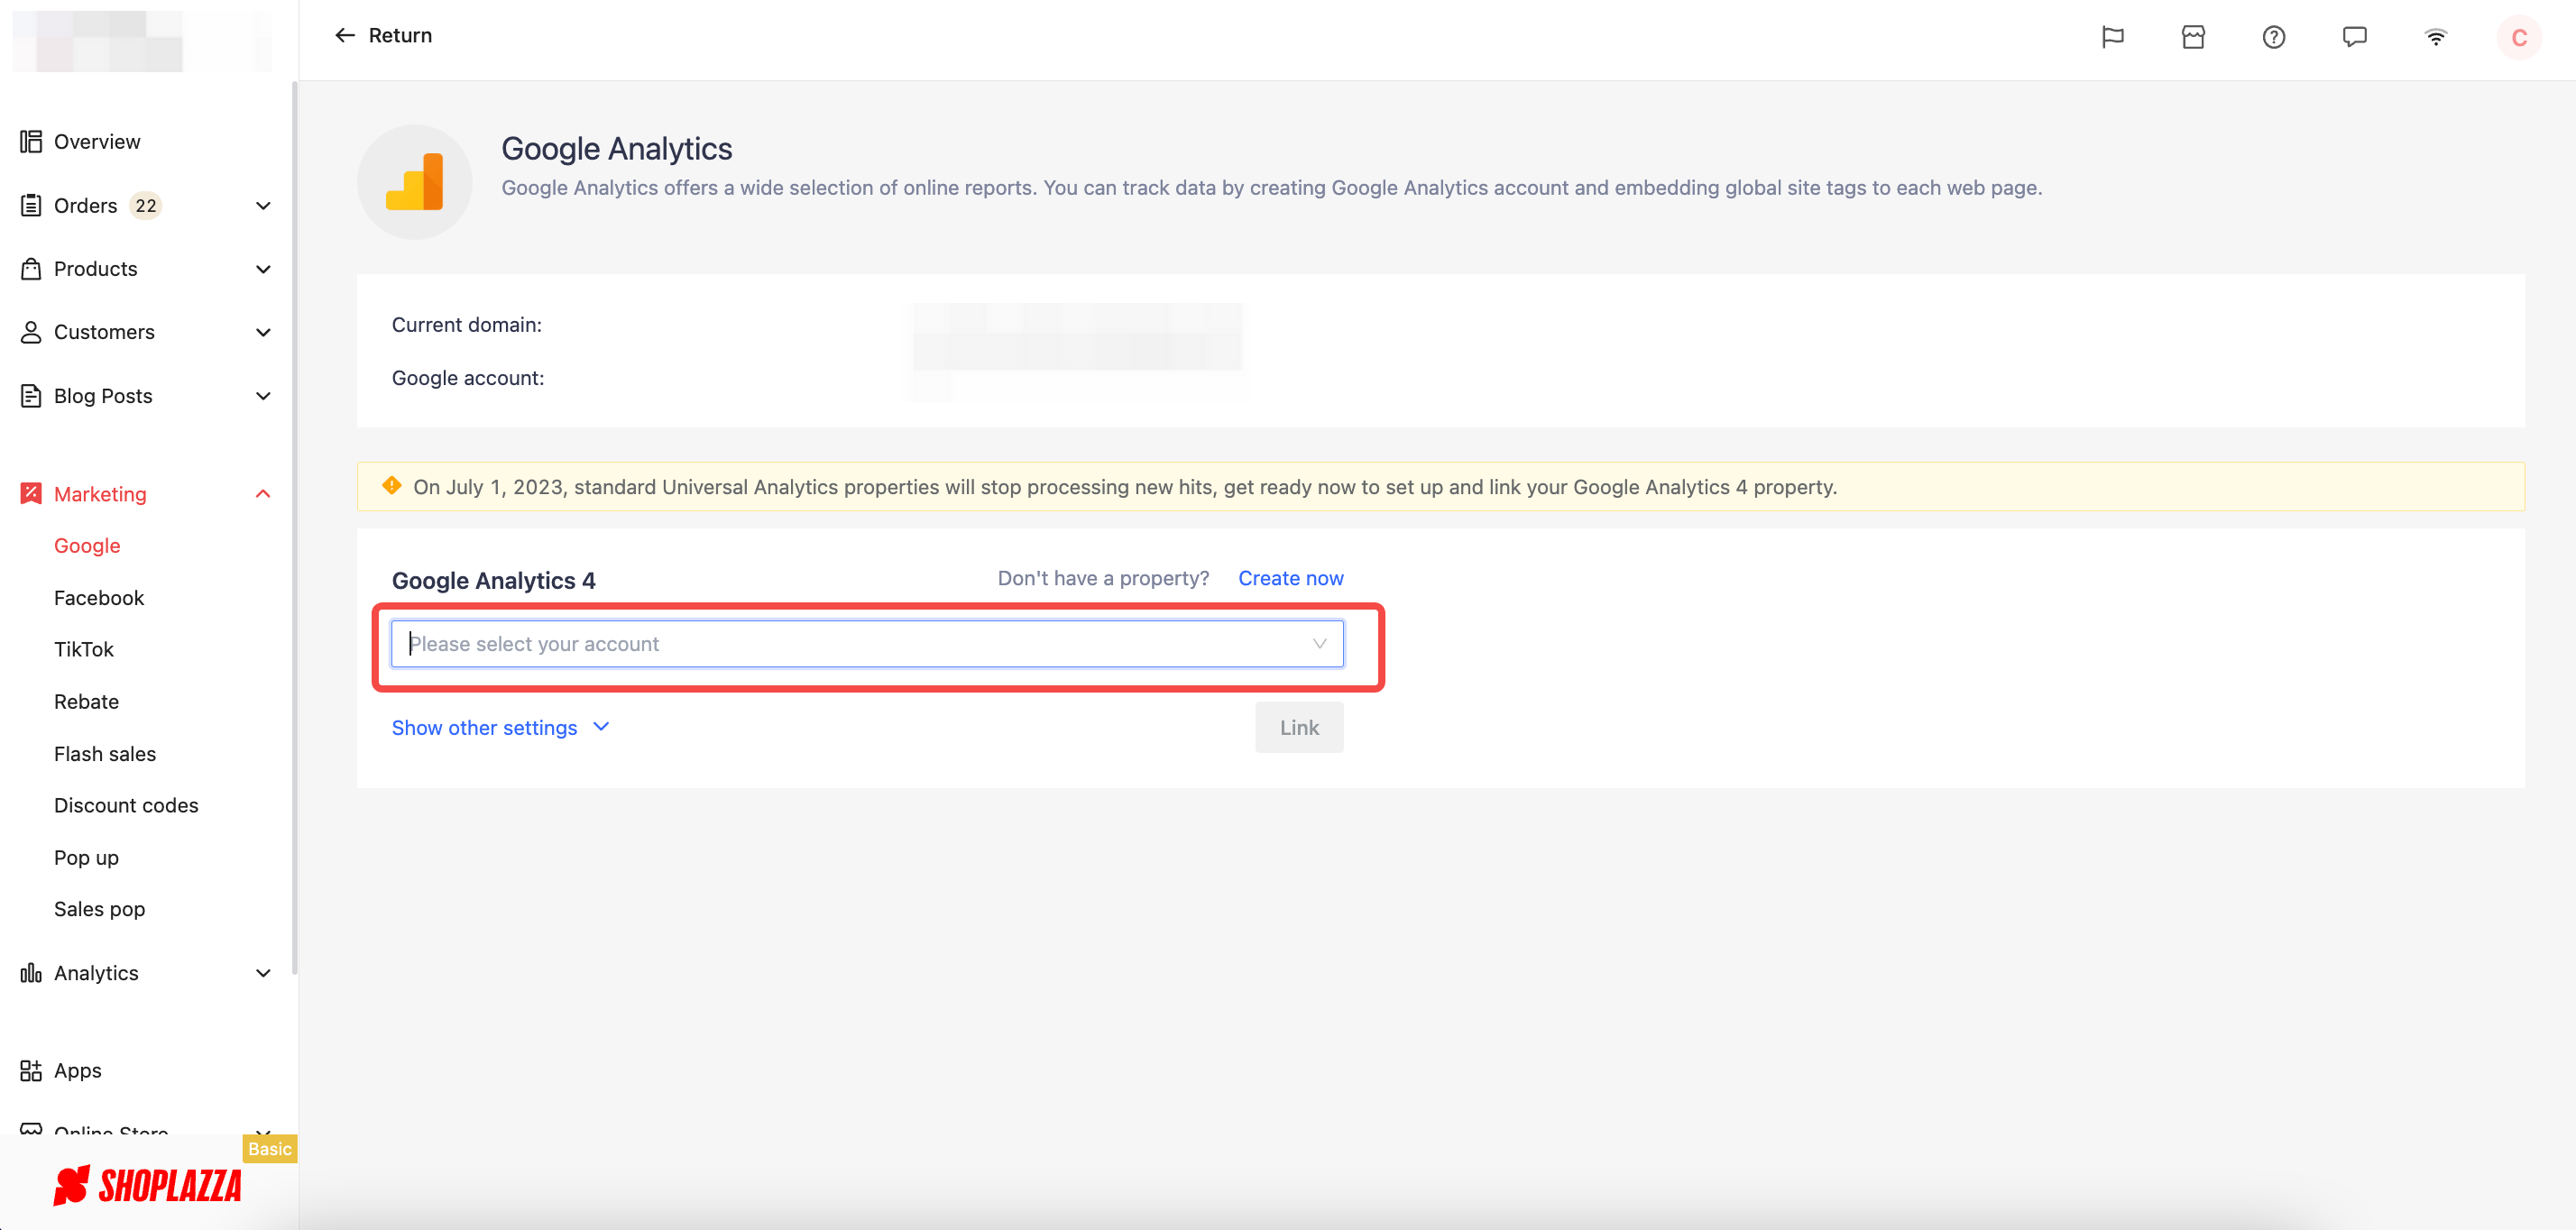Click the Orders clipboard icon
This screenshot has width=2576, height=1230.
point(31,205)
